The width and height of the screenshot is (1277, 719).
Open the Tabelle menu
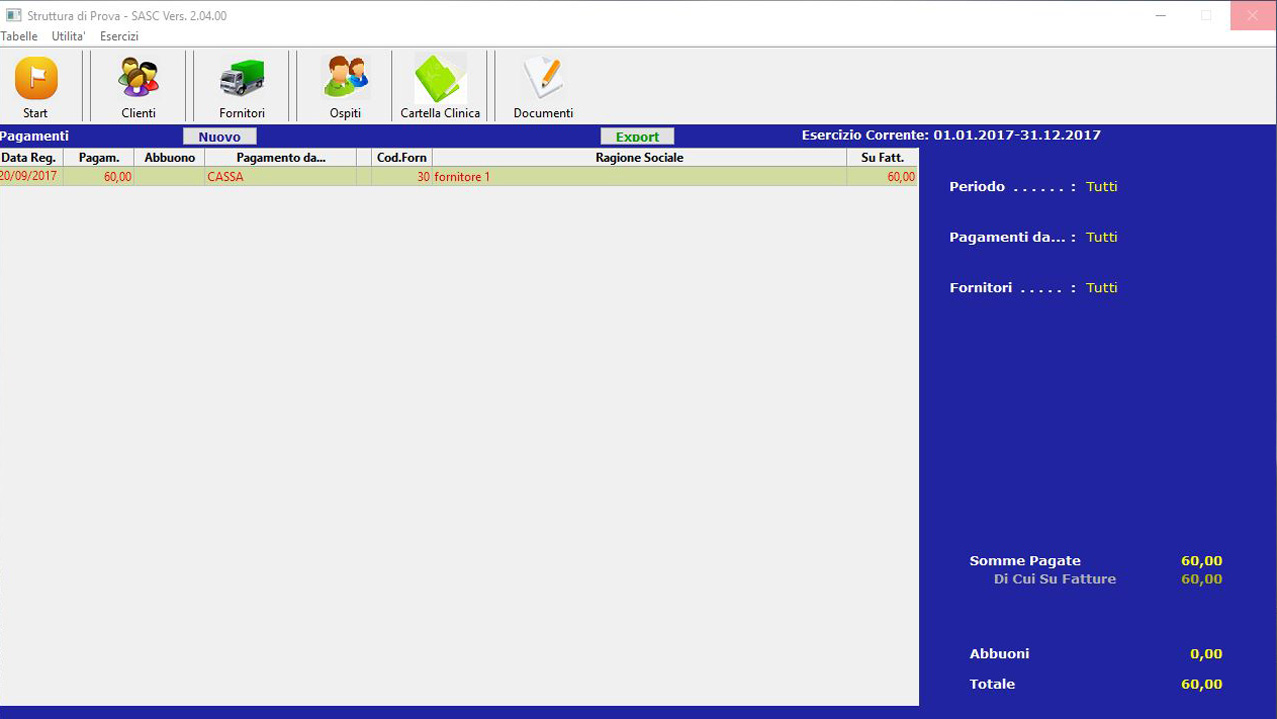pyautogui.click(x=19, y=36)
